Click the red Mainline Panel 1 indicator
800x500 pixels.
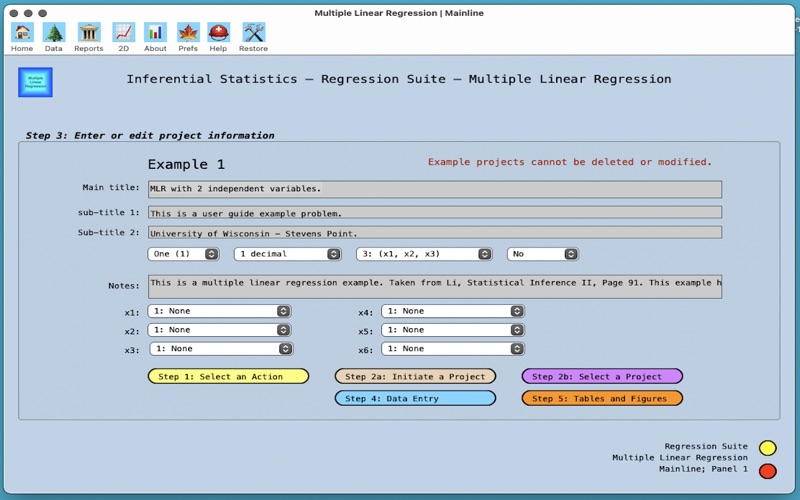tap(767, 471)
